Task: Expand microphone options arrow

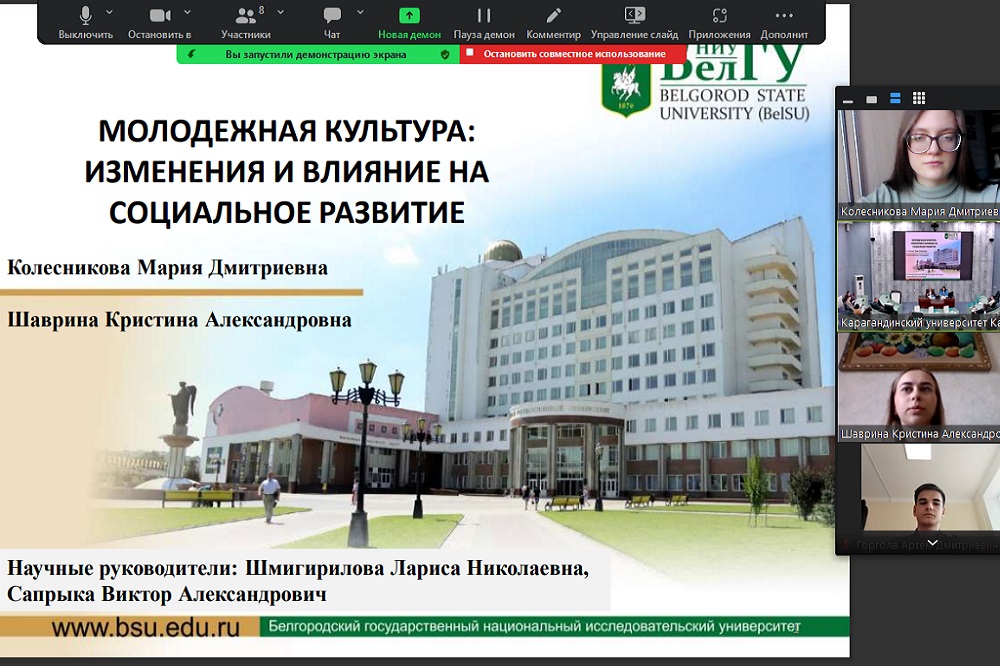Action: 109,12
